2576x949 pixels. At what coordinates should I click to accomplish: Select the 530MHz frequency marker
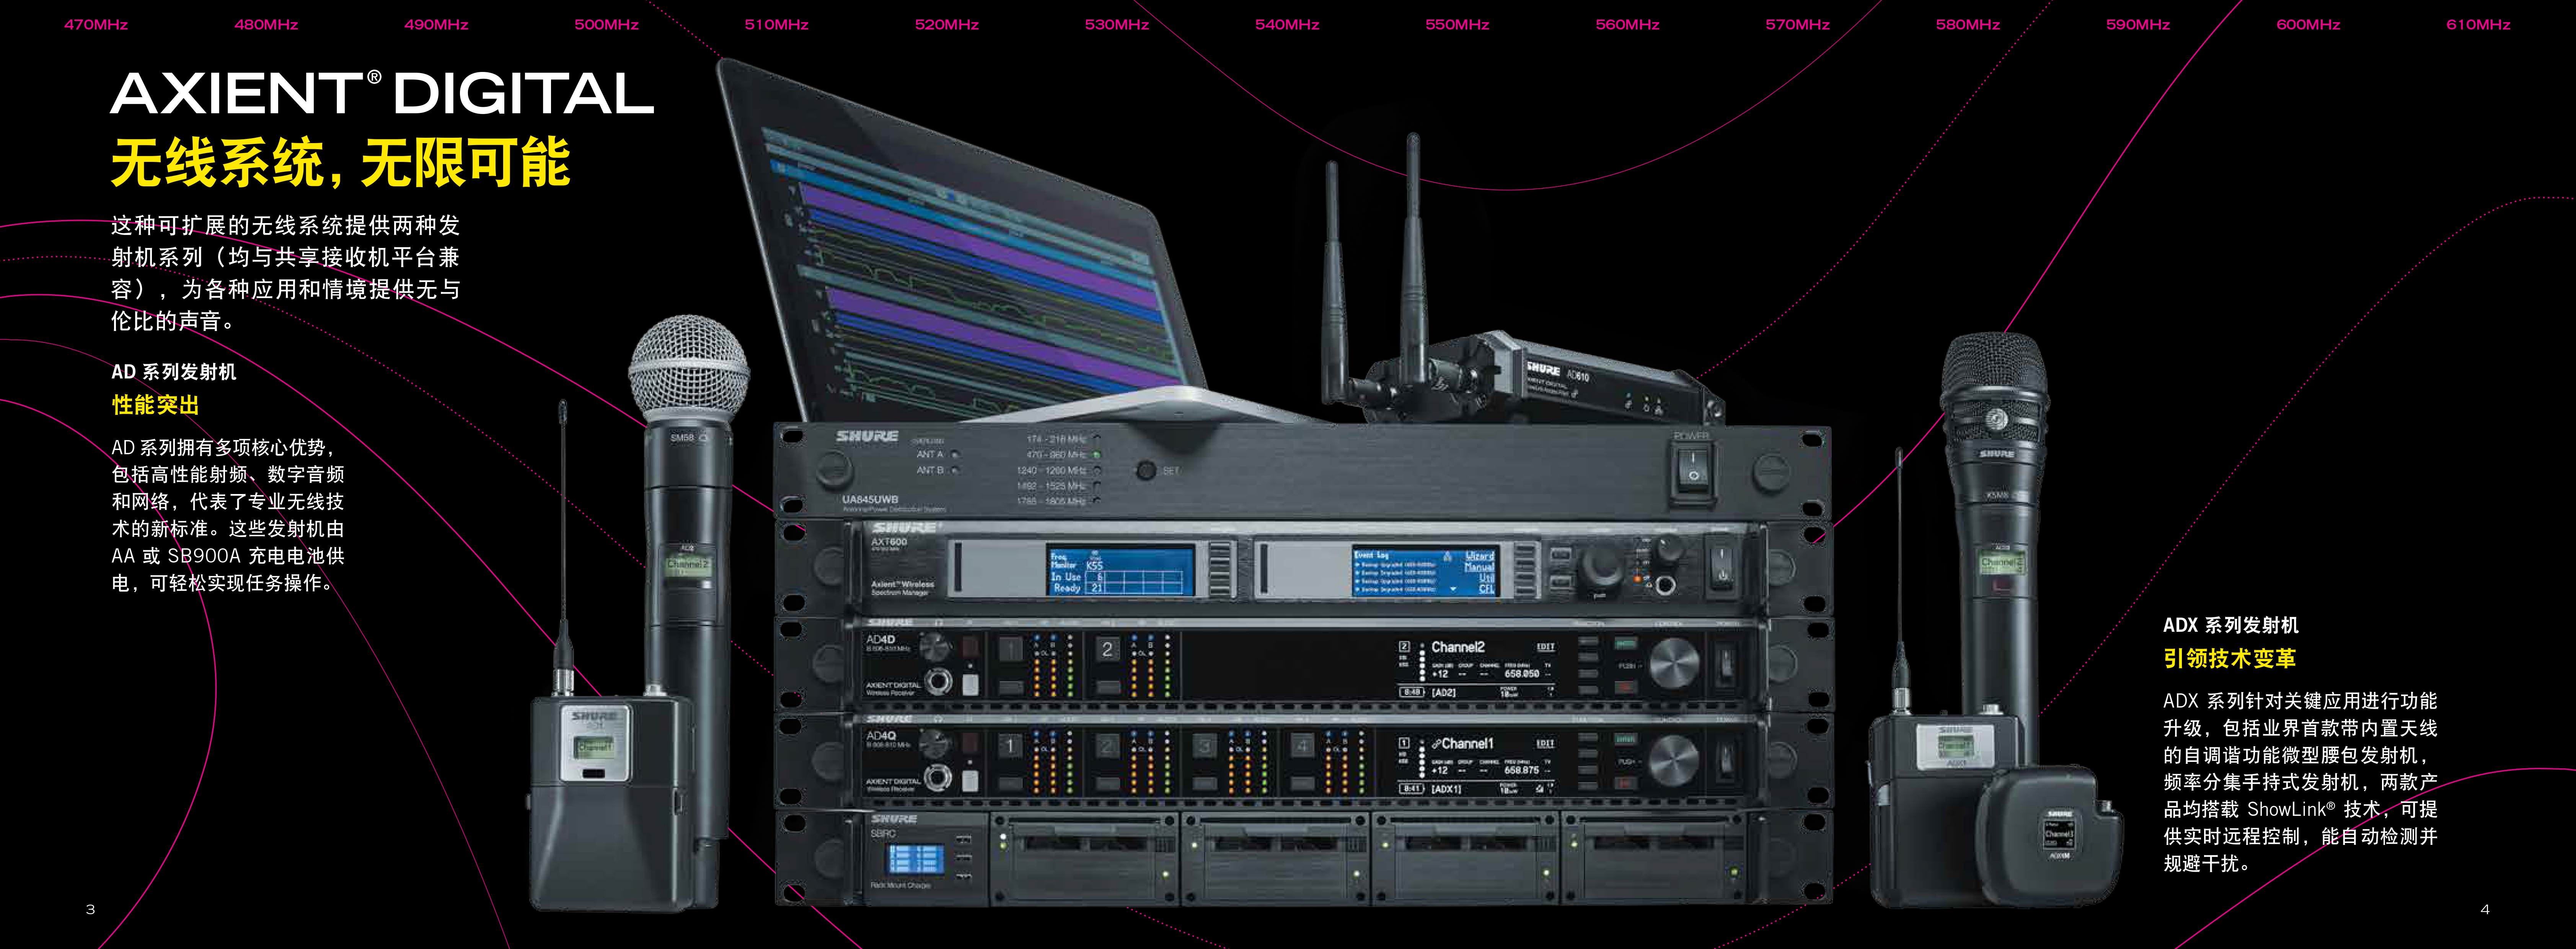pyautogui.click(x=1117, y=24)
